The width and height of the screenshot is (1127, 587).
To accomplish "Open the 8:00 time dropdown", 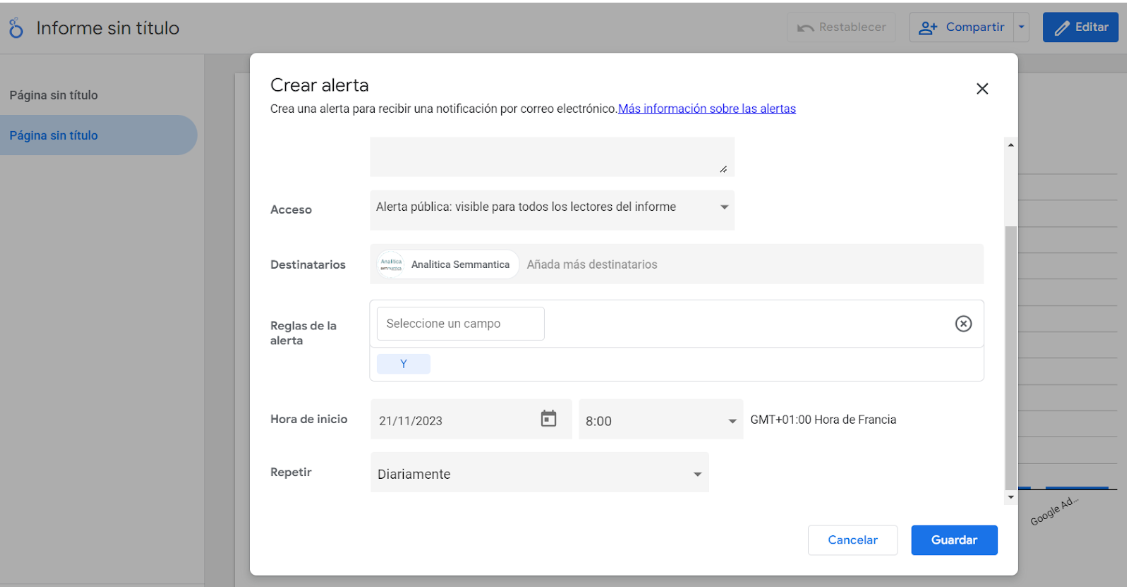I will [659, 421].
